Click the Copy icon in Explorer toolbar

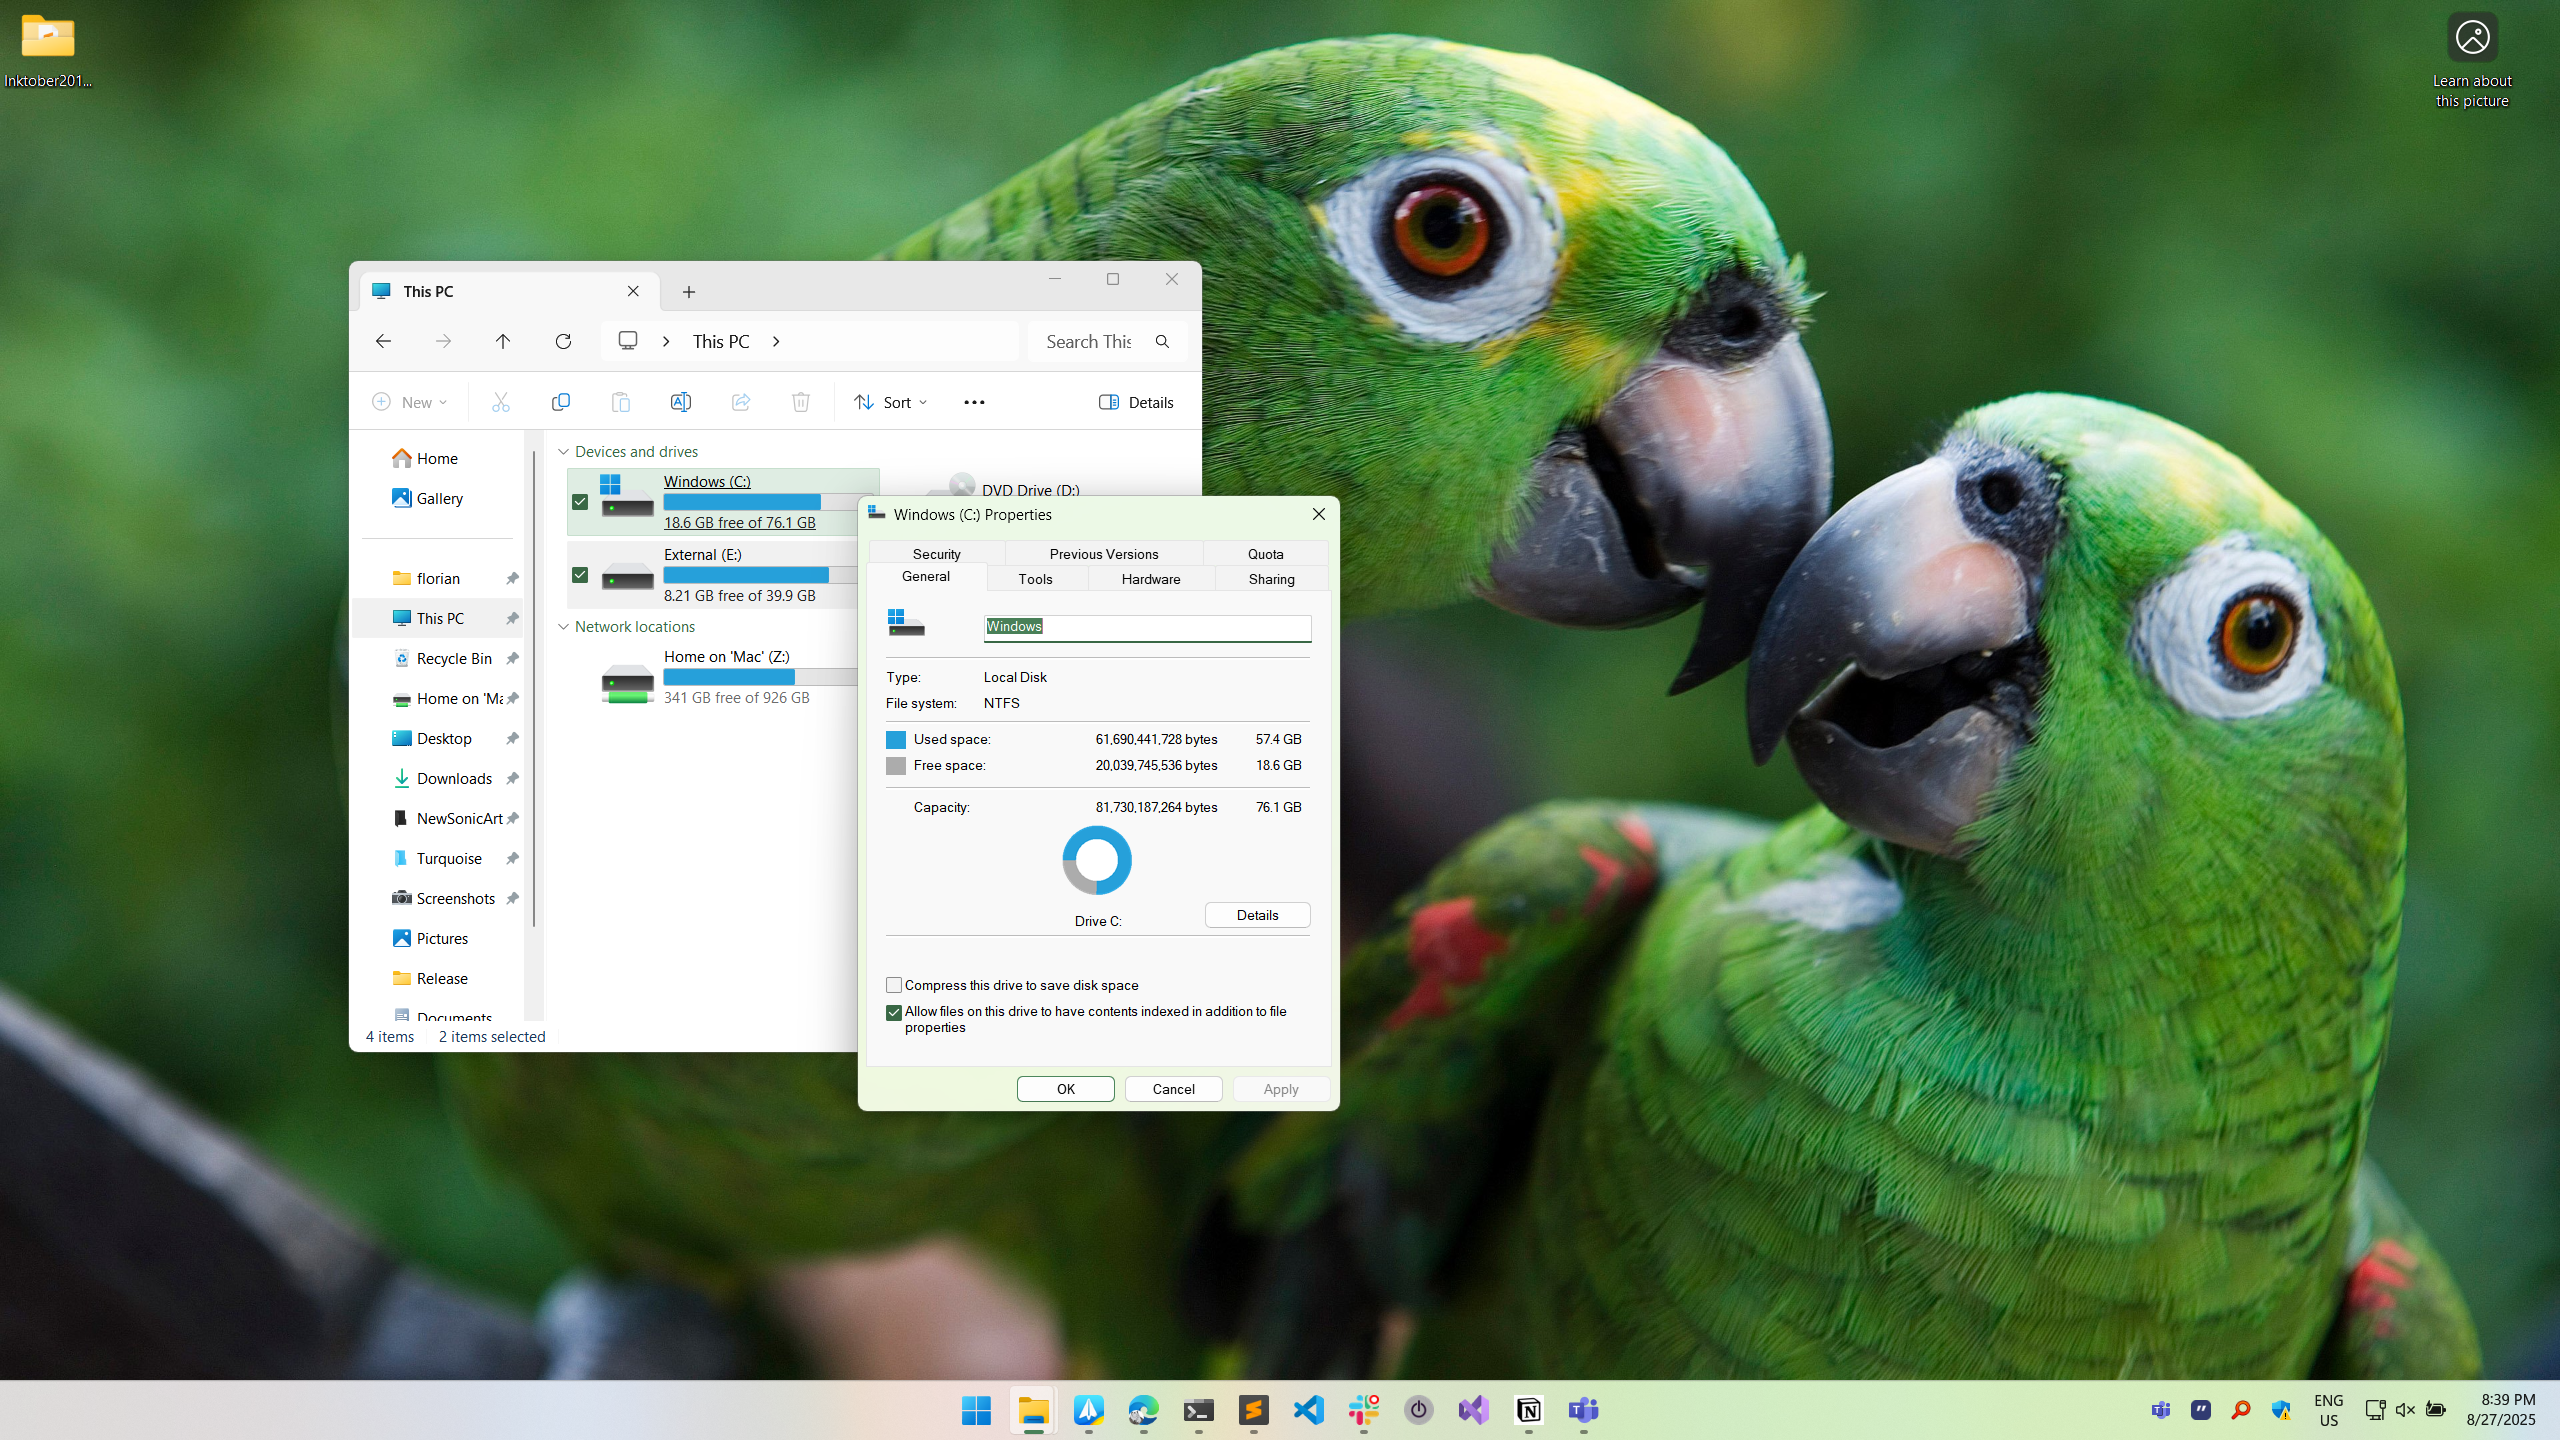[561, 402]
